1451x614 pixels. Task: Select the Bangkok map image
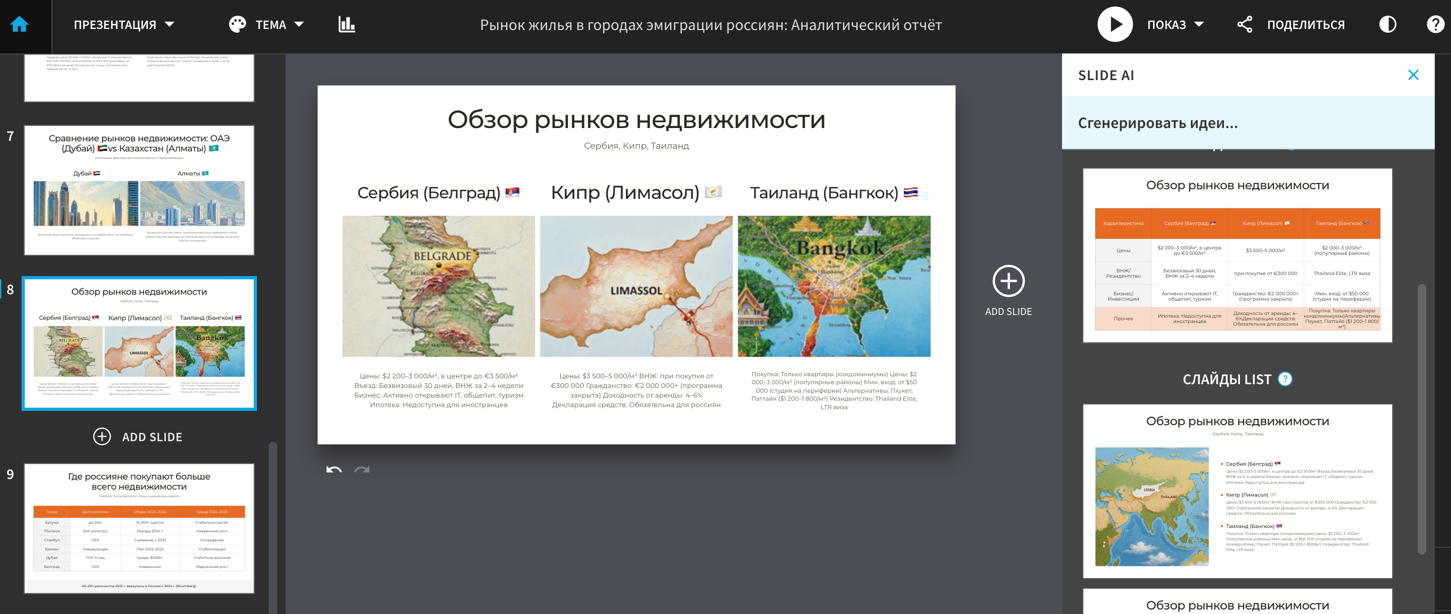(834, 286)
